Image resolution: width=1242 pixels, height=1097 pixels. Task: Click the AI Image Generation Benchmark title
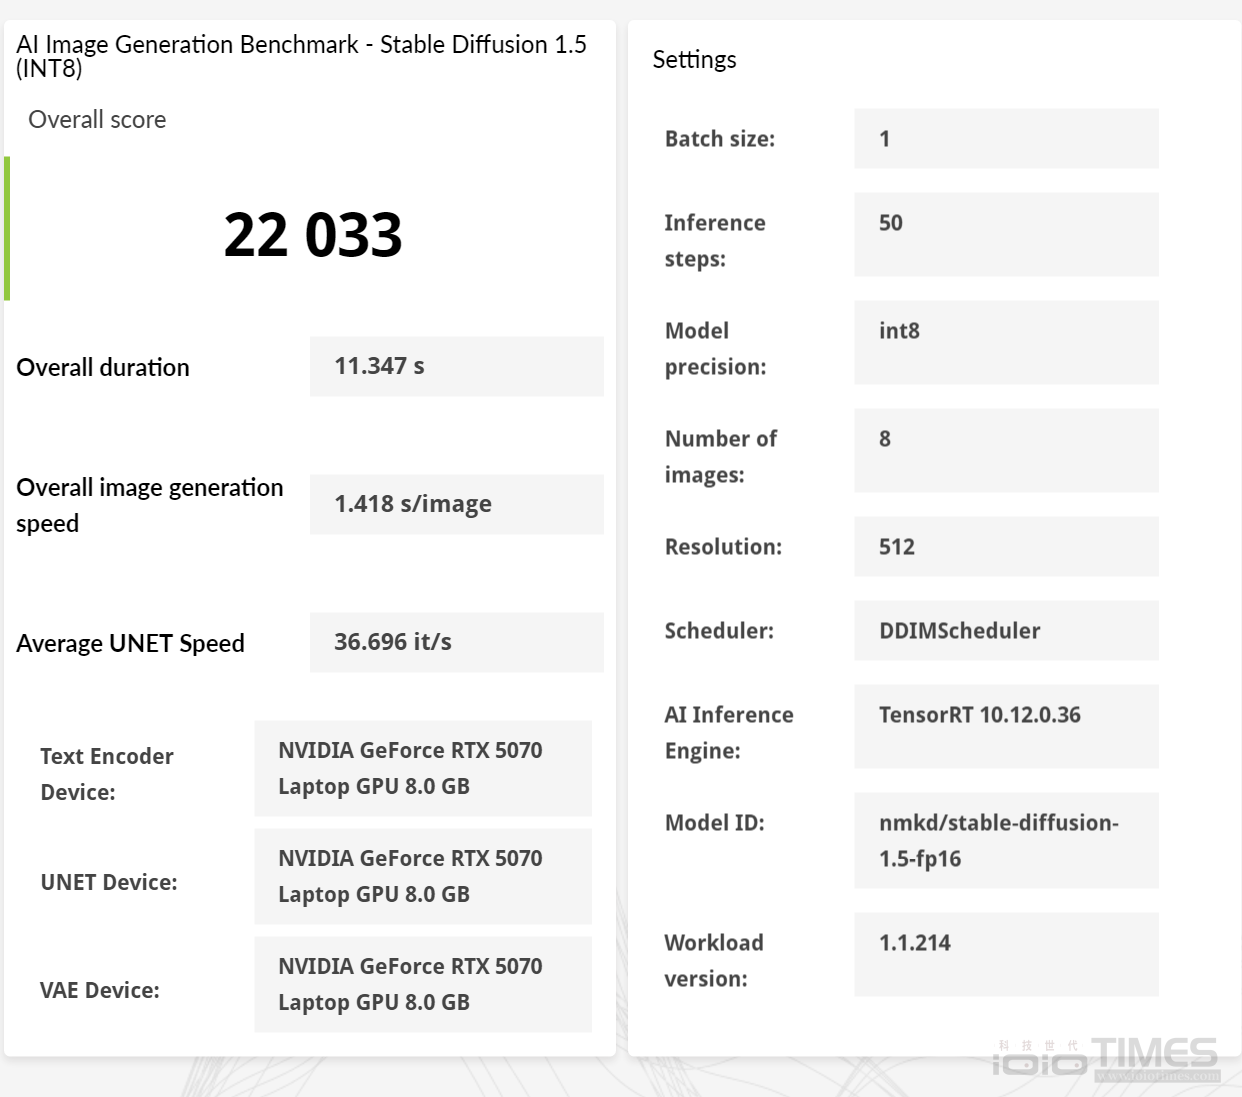(x=301, y=56)
